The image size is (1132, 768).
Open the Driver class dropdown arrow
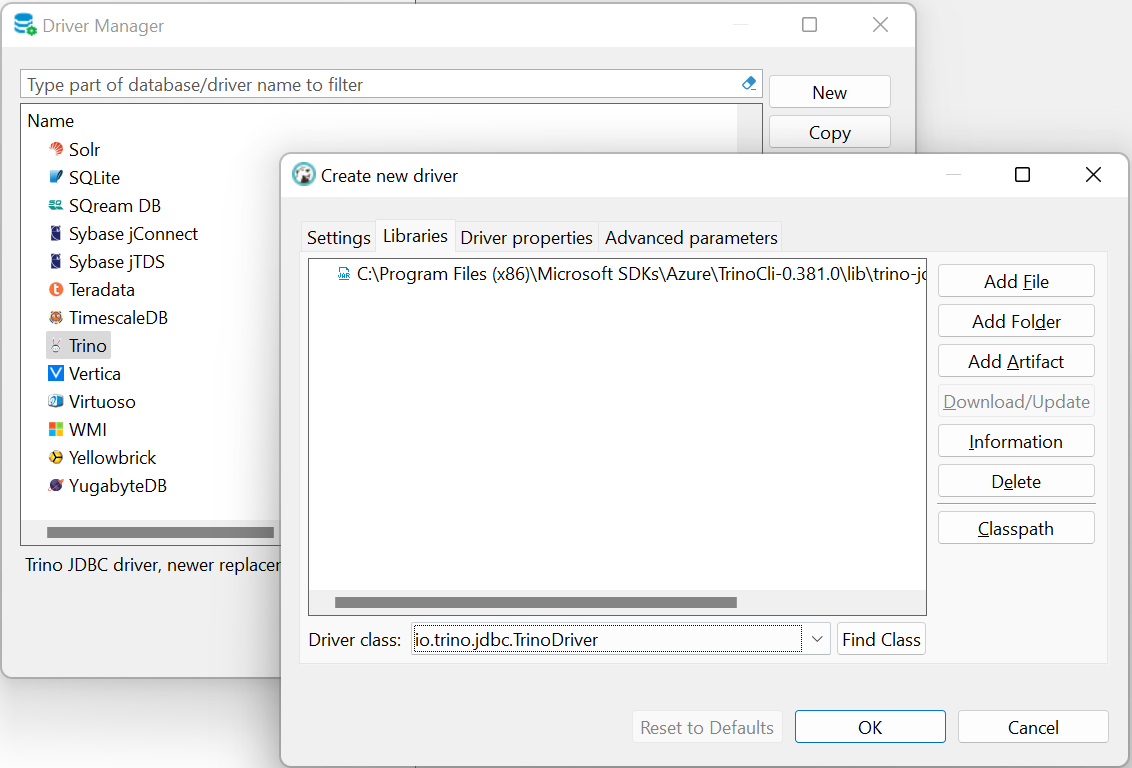[x=817, y=639]
